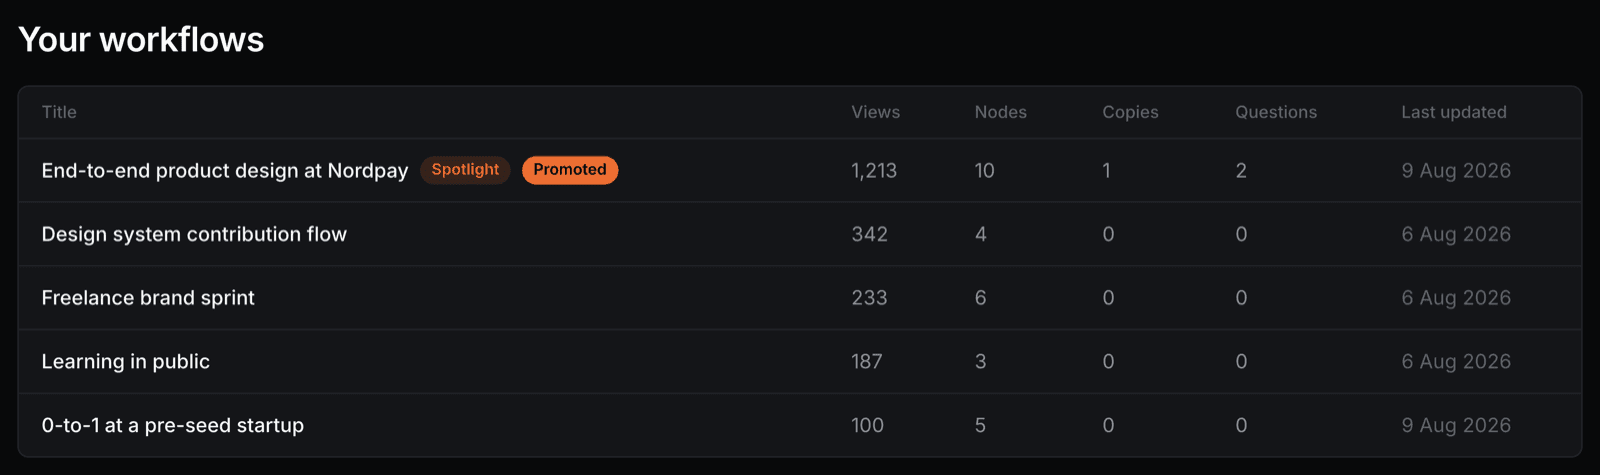Viewport: 1600px width, 475px height.
Task: Click the Spotlight badge
Action: click(x=465, y=170)
